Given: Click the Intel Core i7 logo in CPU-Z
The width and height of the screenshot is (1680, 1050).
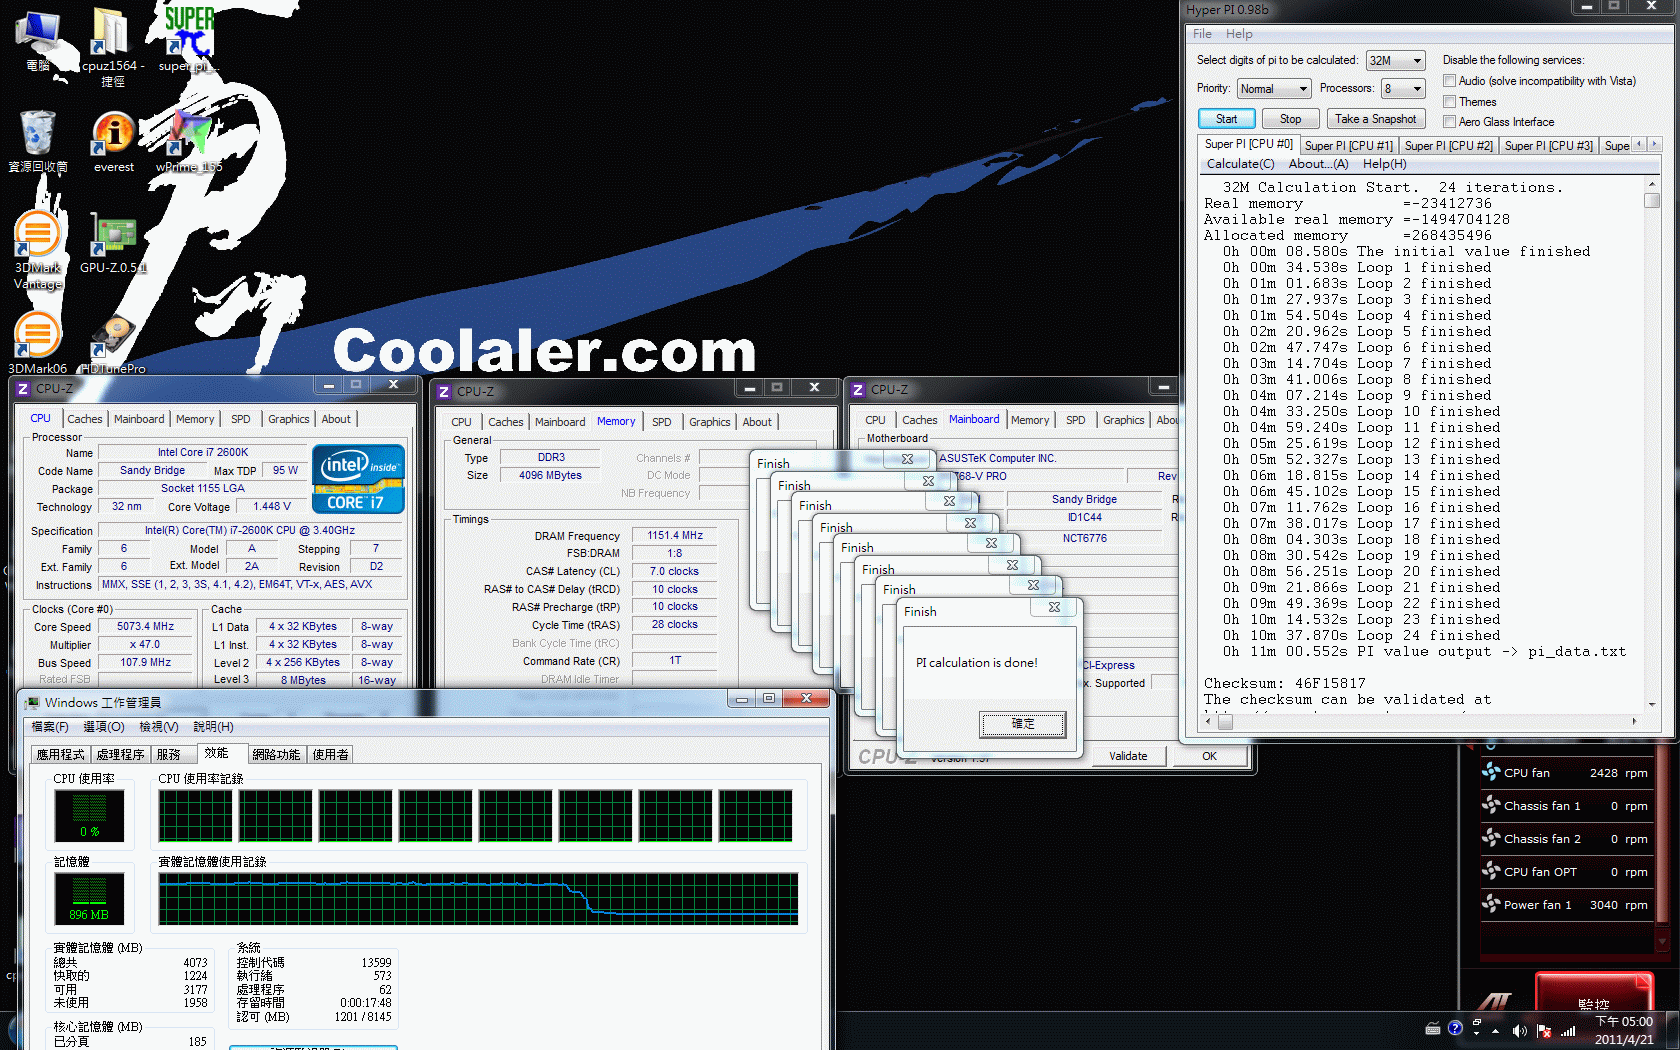Looking at the screenshot, I should [359, 478].
